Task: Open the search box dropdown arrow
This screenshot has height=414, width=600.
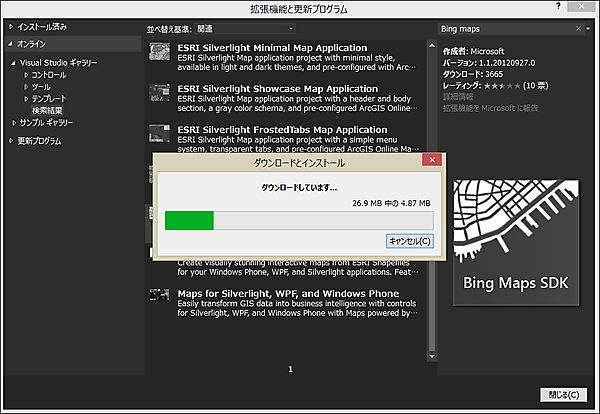Action: pos(588,29)
